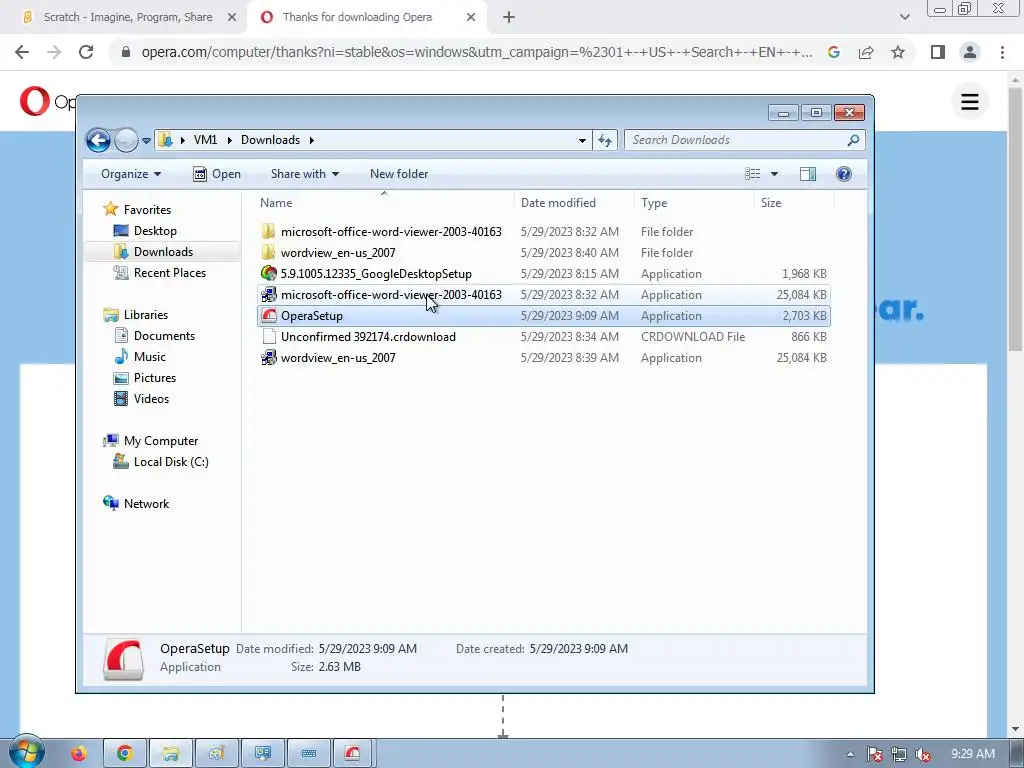
Task: Click the Chrome back arrow
Action: (22, 52)
